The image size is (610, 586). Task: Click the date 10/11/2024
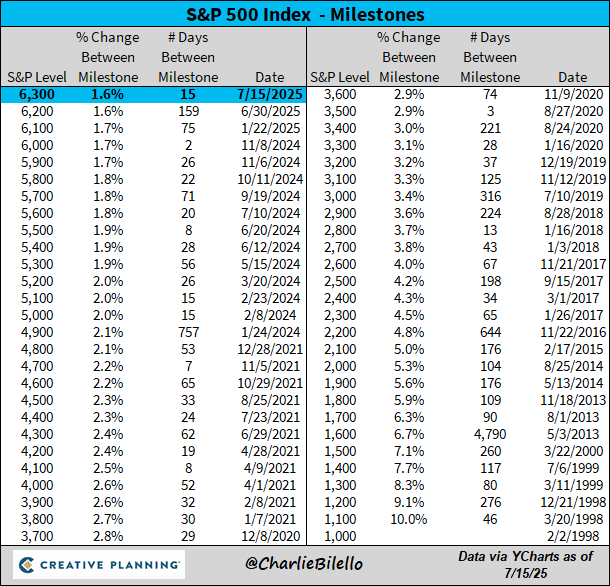270,179
